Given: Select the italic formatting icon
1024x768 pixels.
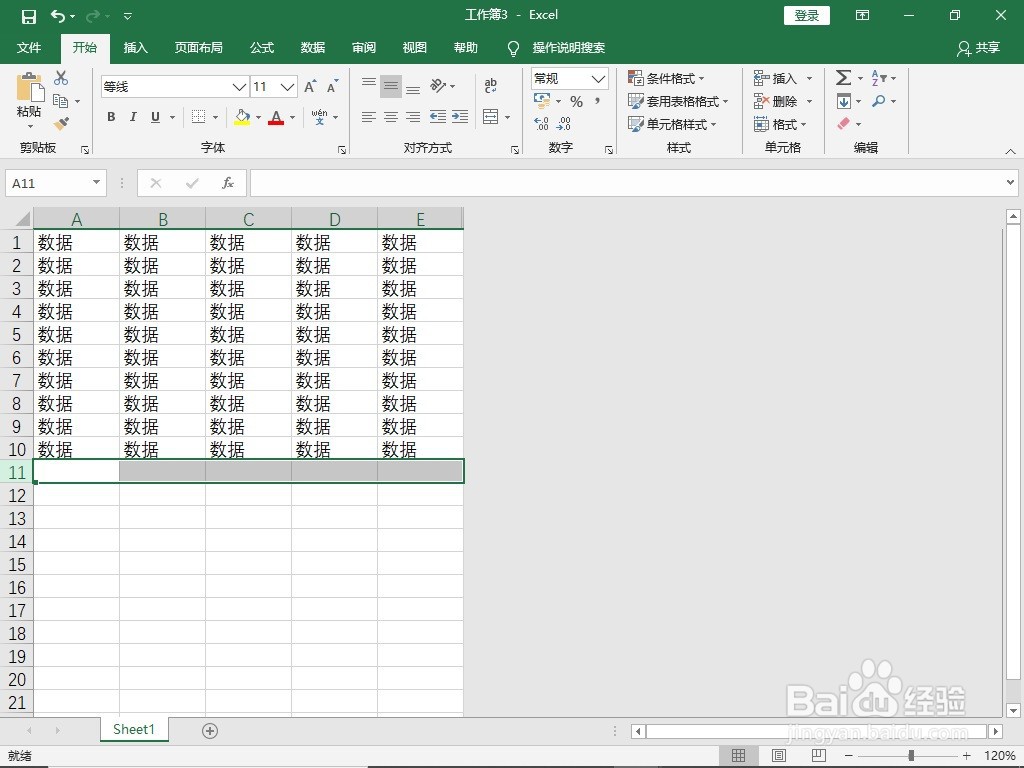Looking at the screenshot, I should pyautogui.click(x=133, y=117).
